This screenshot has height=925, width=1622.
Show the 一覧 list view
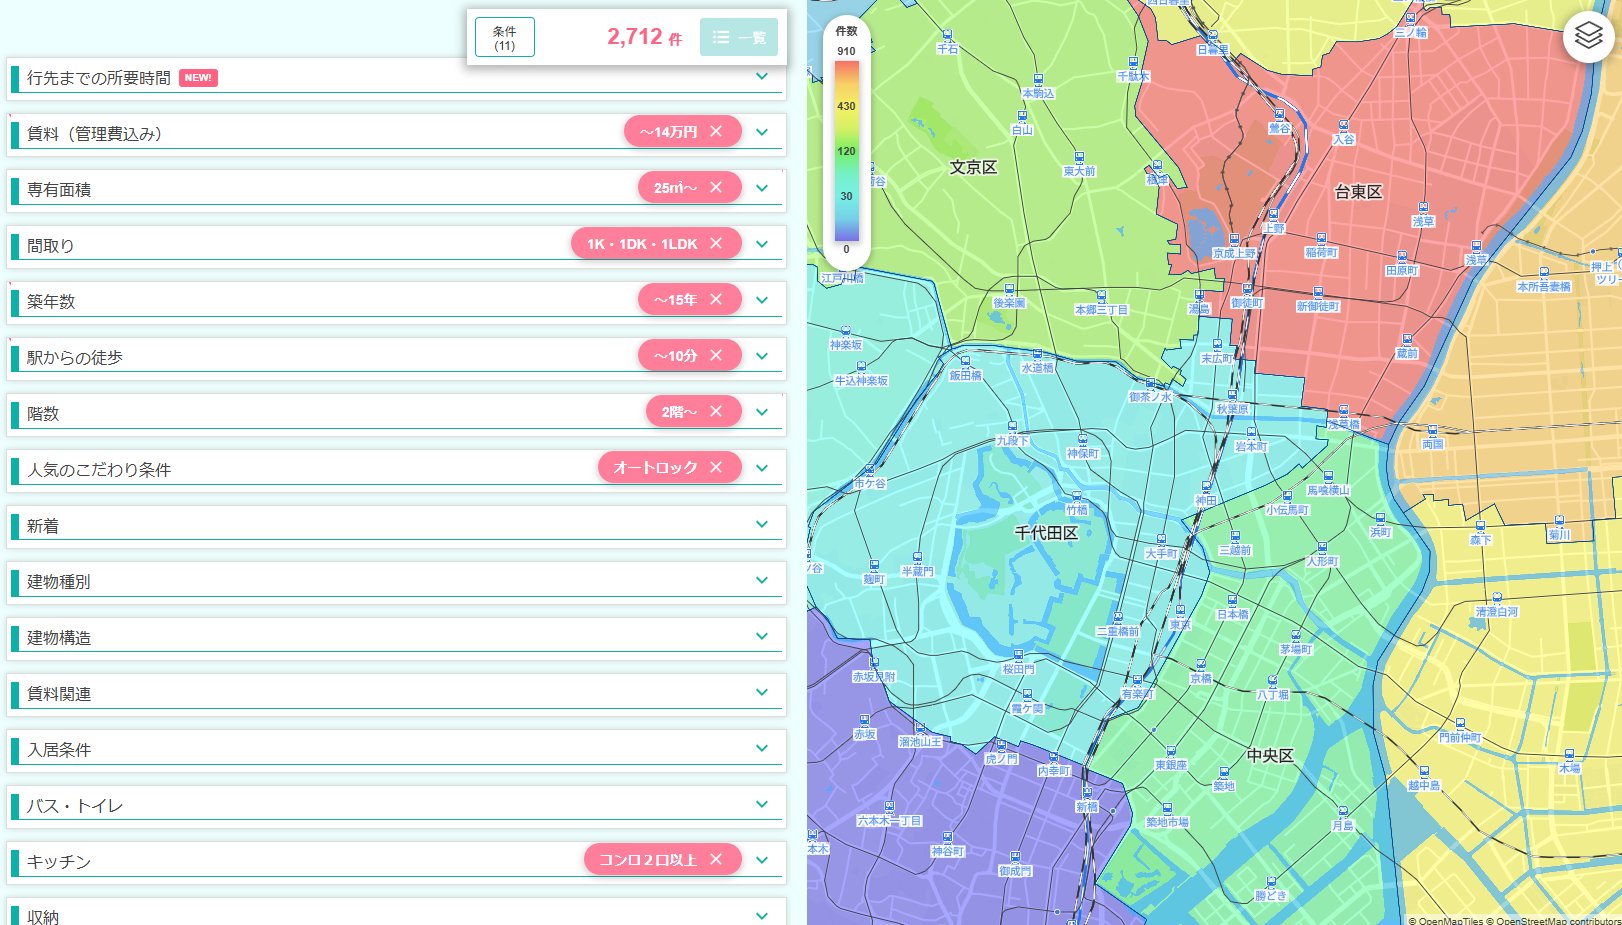click(739, 37)
